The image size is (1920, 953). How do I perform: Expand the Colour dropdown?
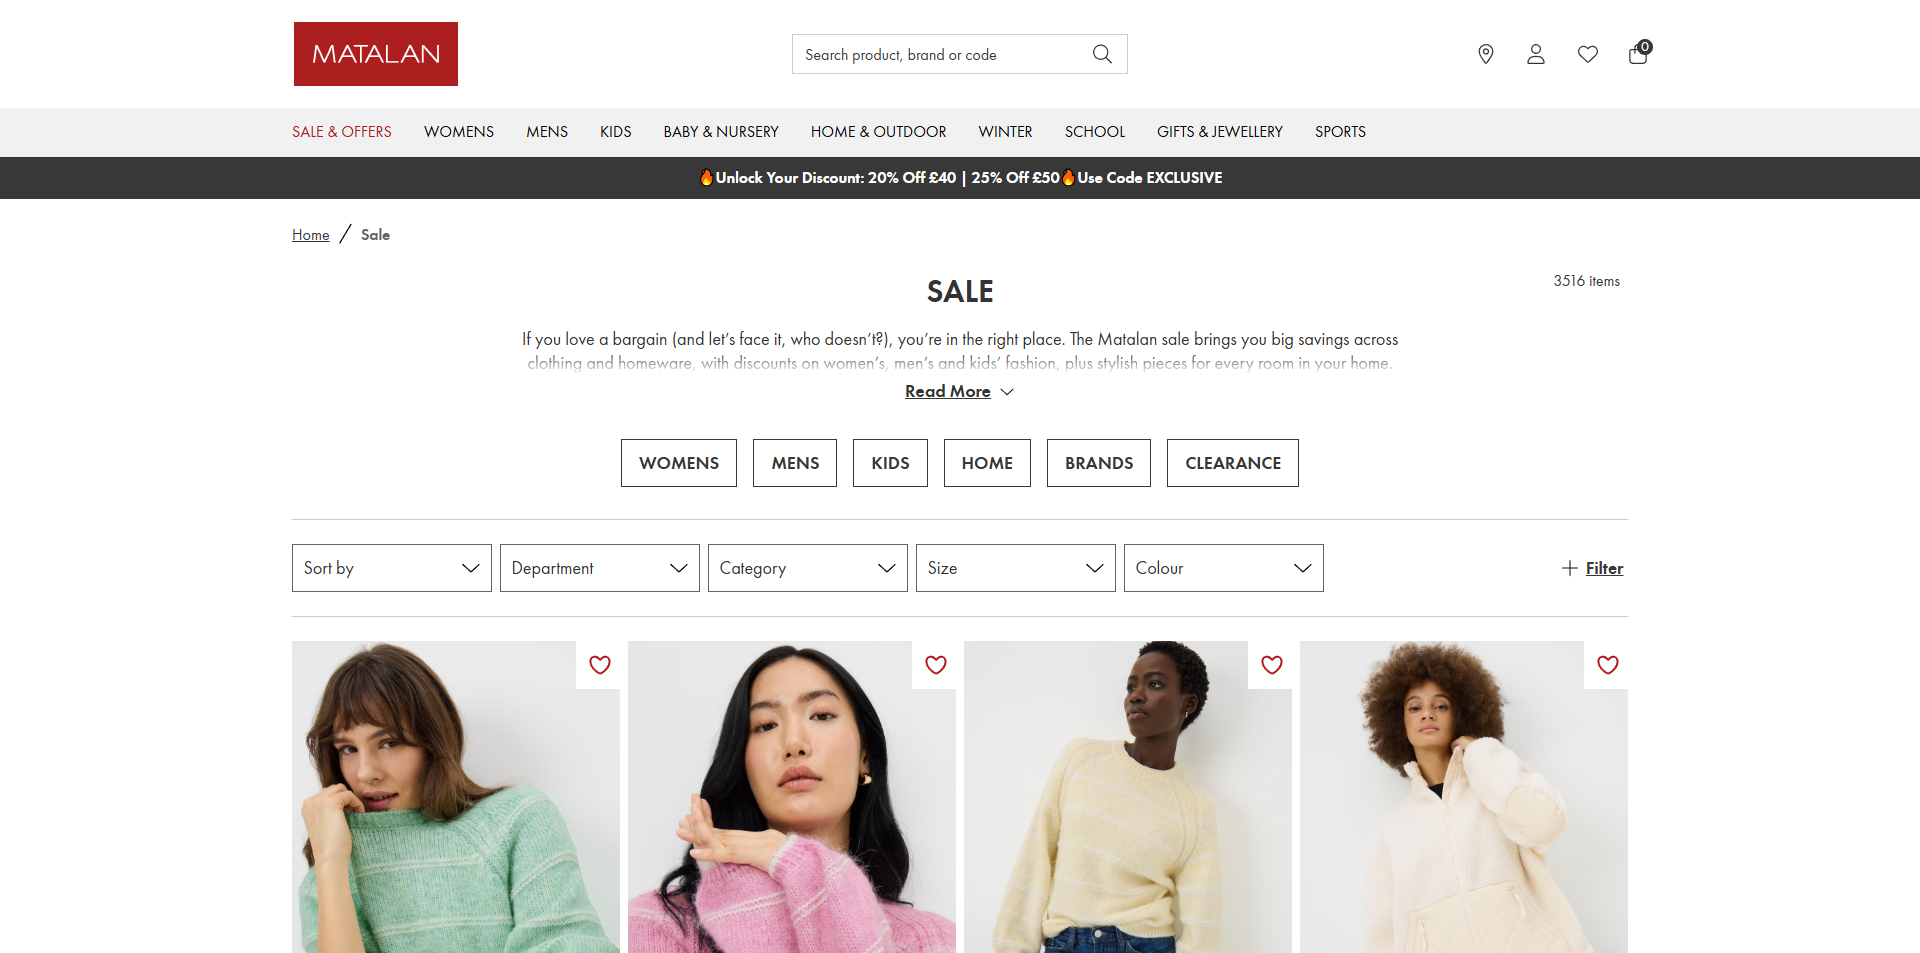[1224, 568]
